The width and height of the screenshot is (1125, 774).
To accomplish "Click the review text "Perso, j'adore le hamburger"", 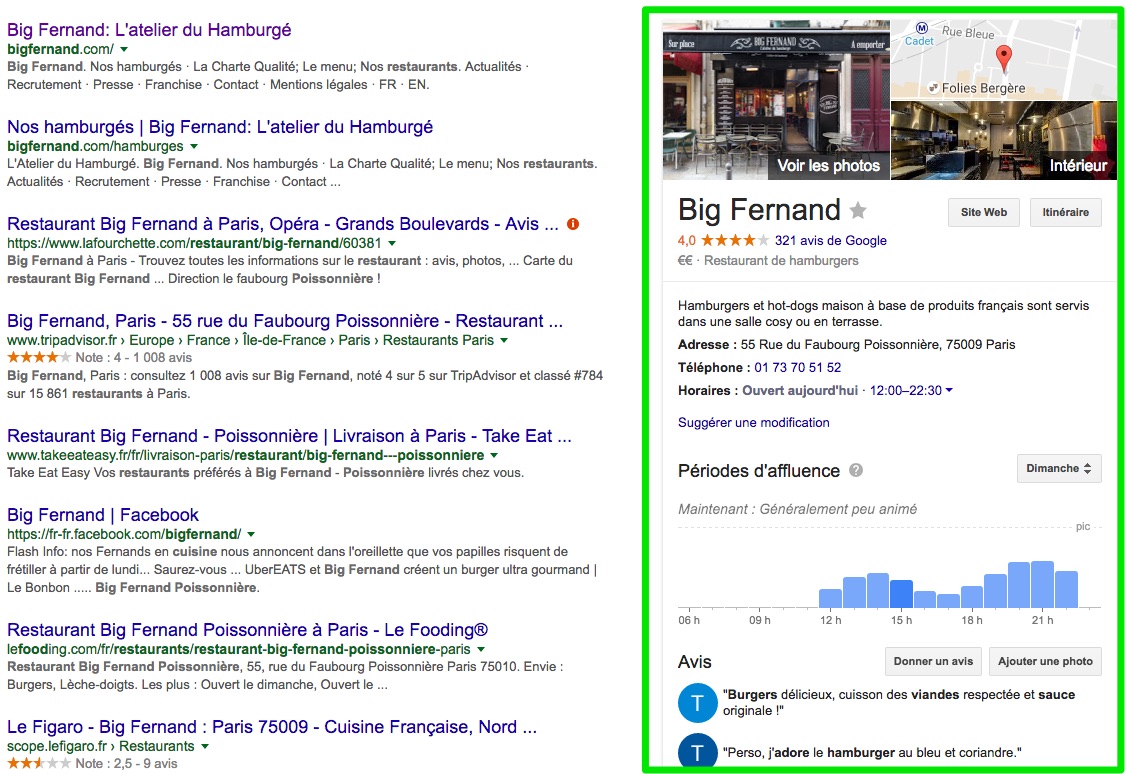I will pyautogui.click(x=872, y=752).
